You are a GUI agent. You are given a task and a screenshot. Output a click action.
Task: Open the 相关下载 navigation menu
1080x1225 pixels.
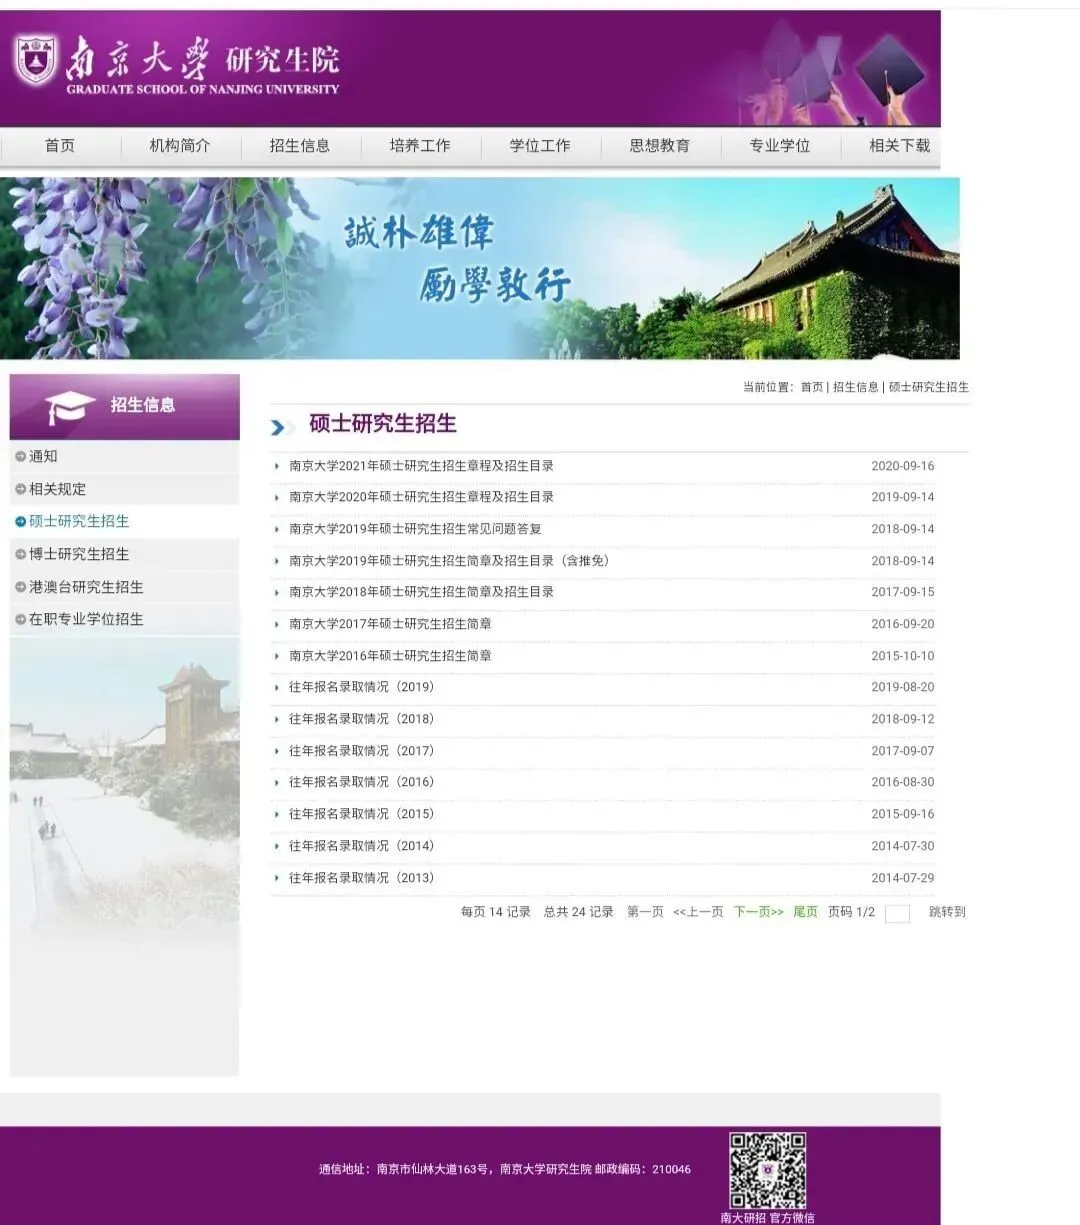pyautogui.click(x=900, y=146)
